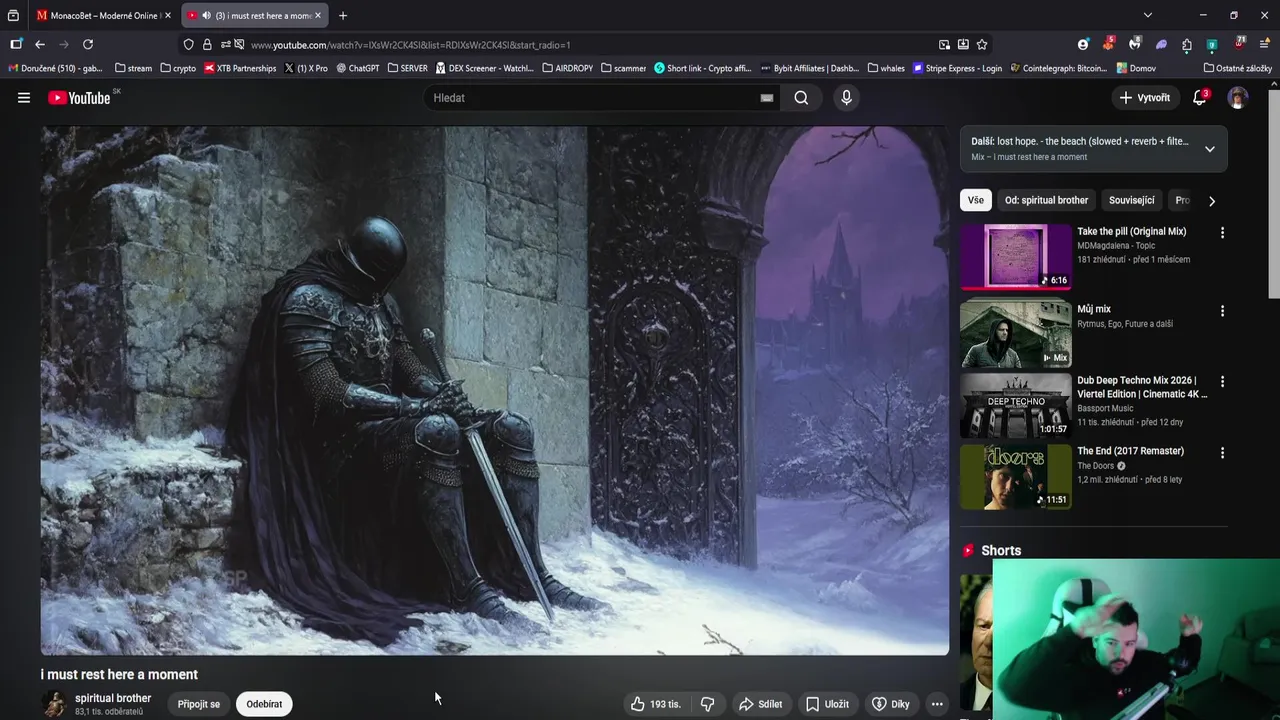Click the Uložit save button

(x=827, y=704)
